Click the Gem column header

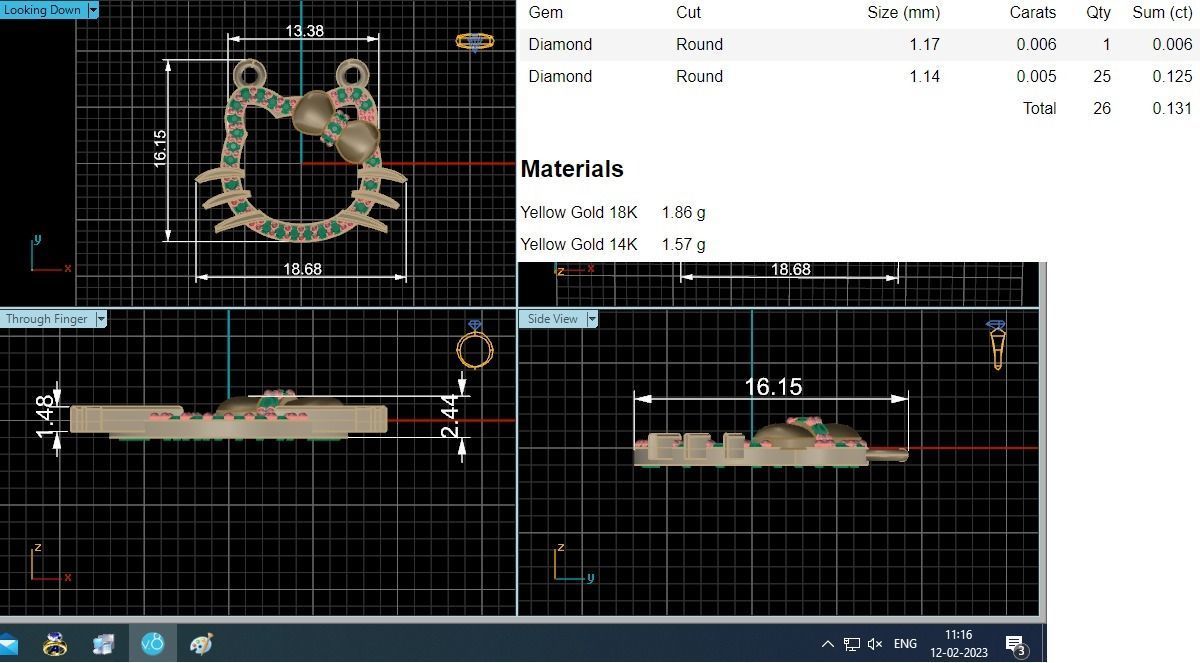(x=545, y=13)
